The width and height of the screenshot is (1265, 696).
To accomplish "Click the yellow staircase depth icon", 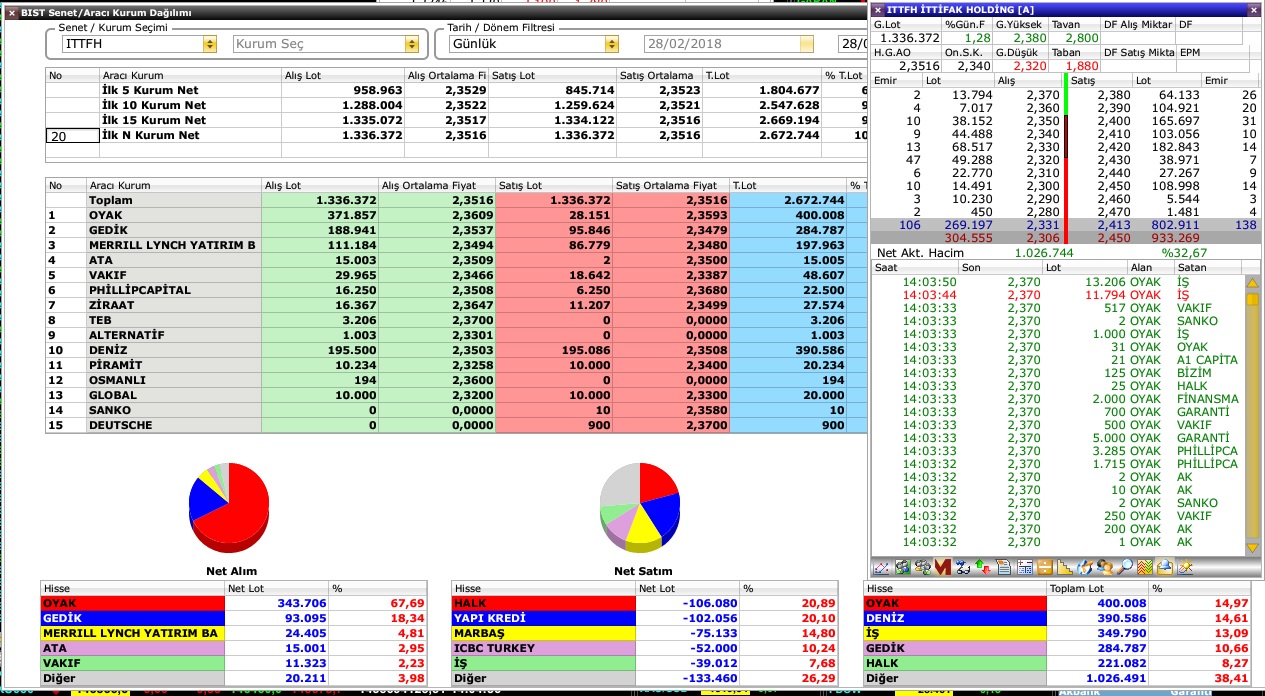I will [1065, 567].
